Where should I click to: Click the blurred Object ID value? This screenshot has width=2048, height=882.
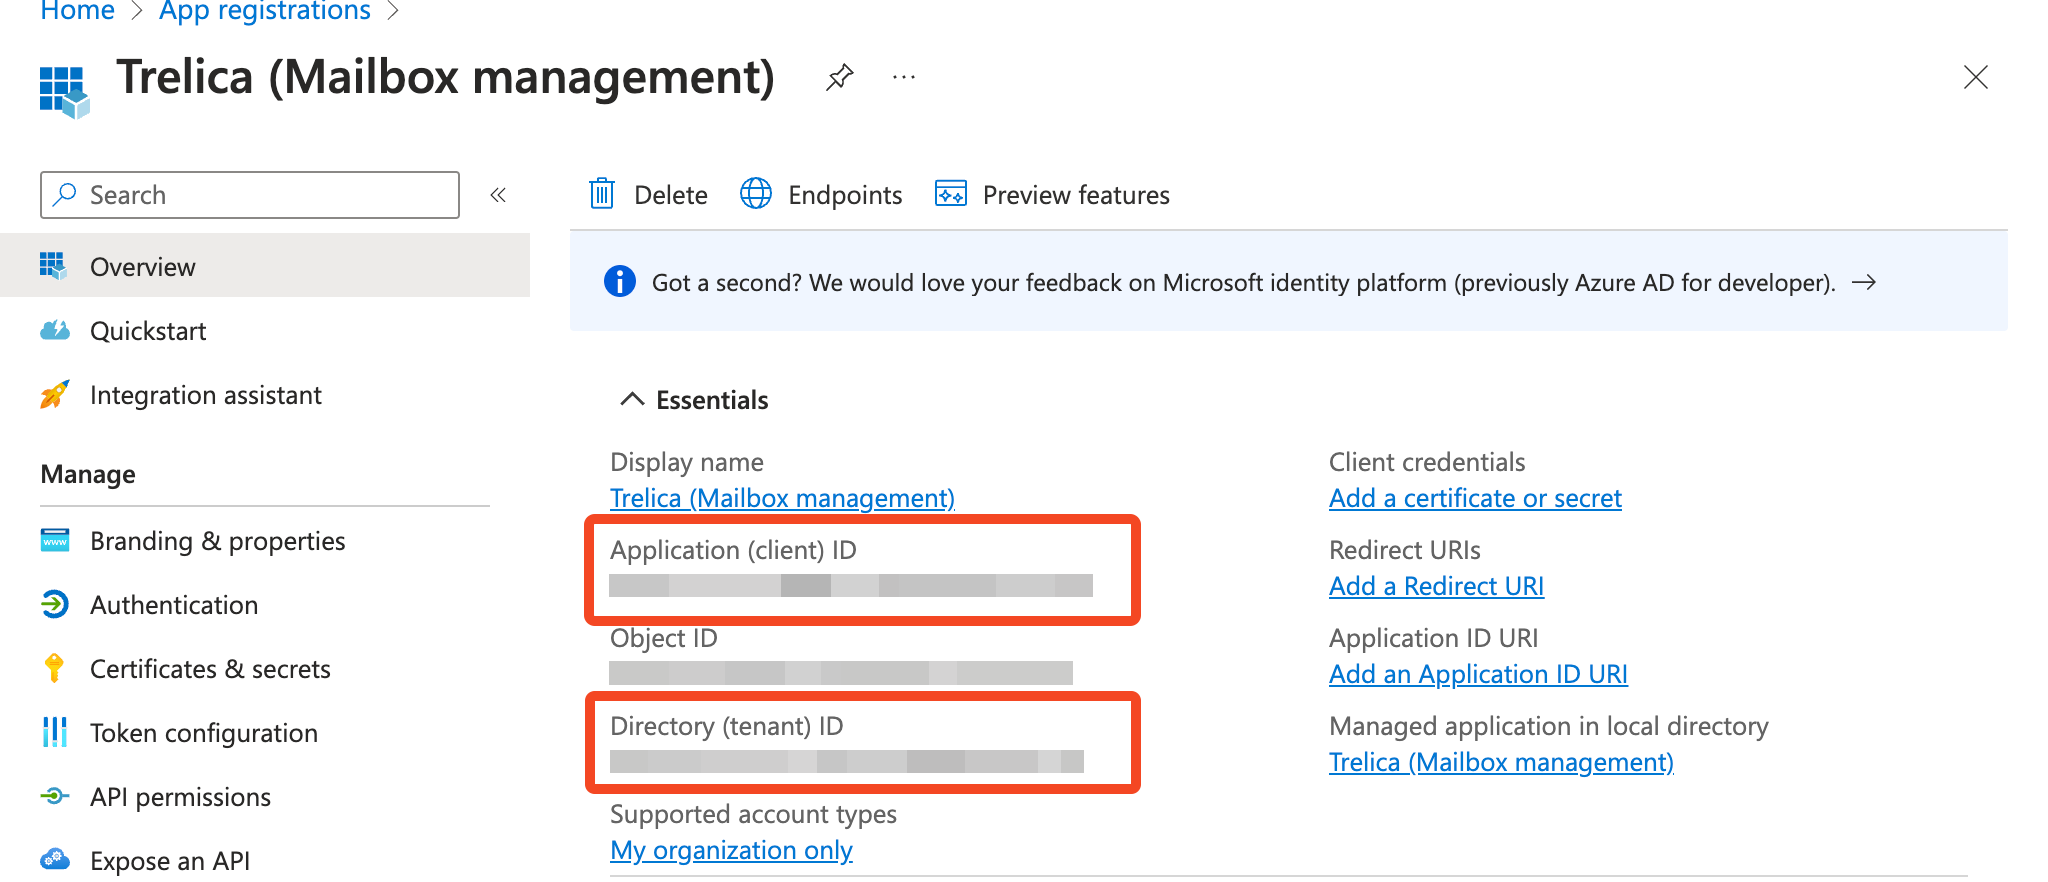tap(841, 673)
